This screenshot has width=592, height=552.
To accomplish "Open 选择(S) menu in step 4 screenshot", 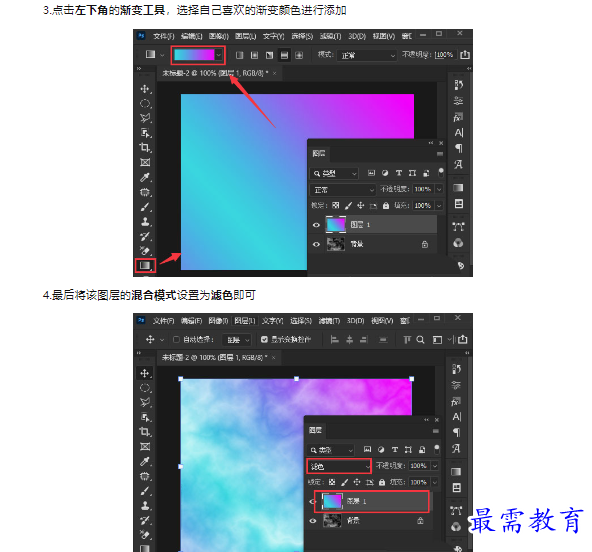I will pyautogui.click(x=301, y=321).
